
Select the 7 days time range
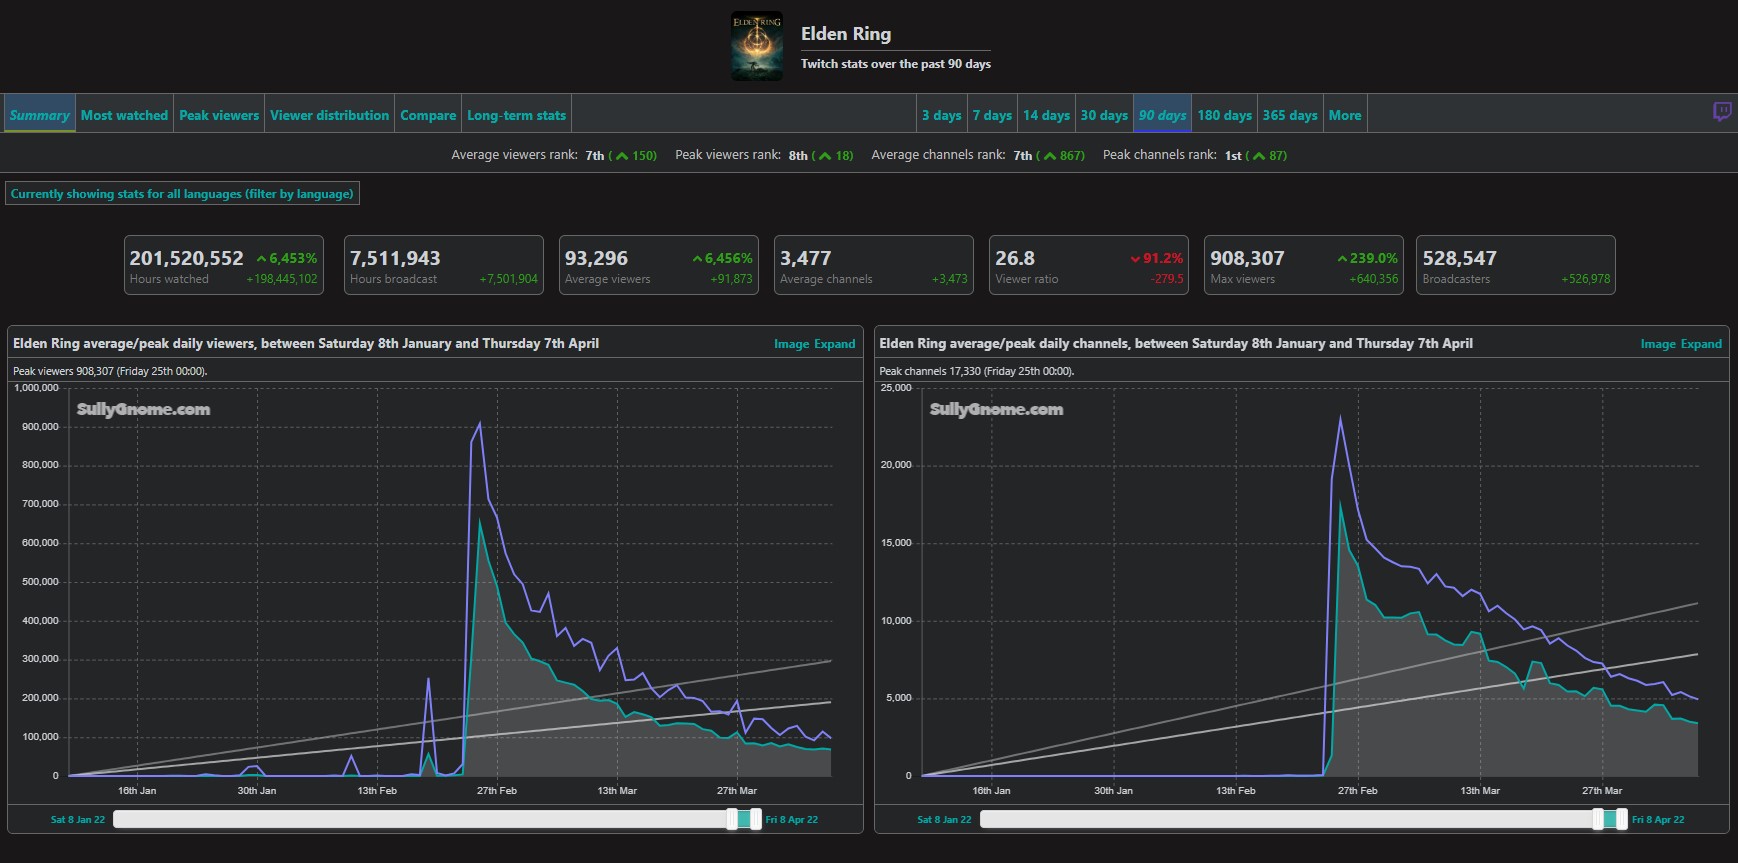[992, 115]
